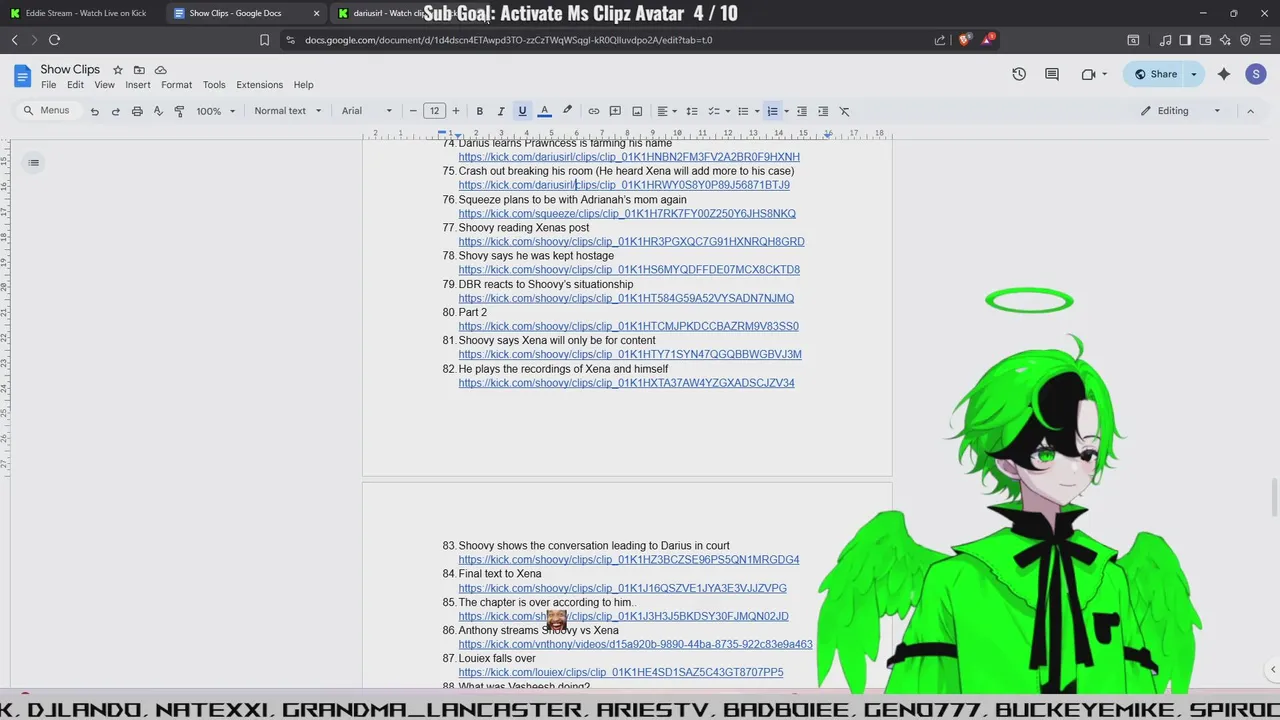Increase the indent level
This screenshot has width=1280, height=720.
[x=823, y=111]
